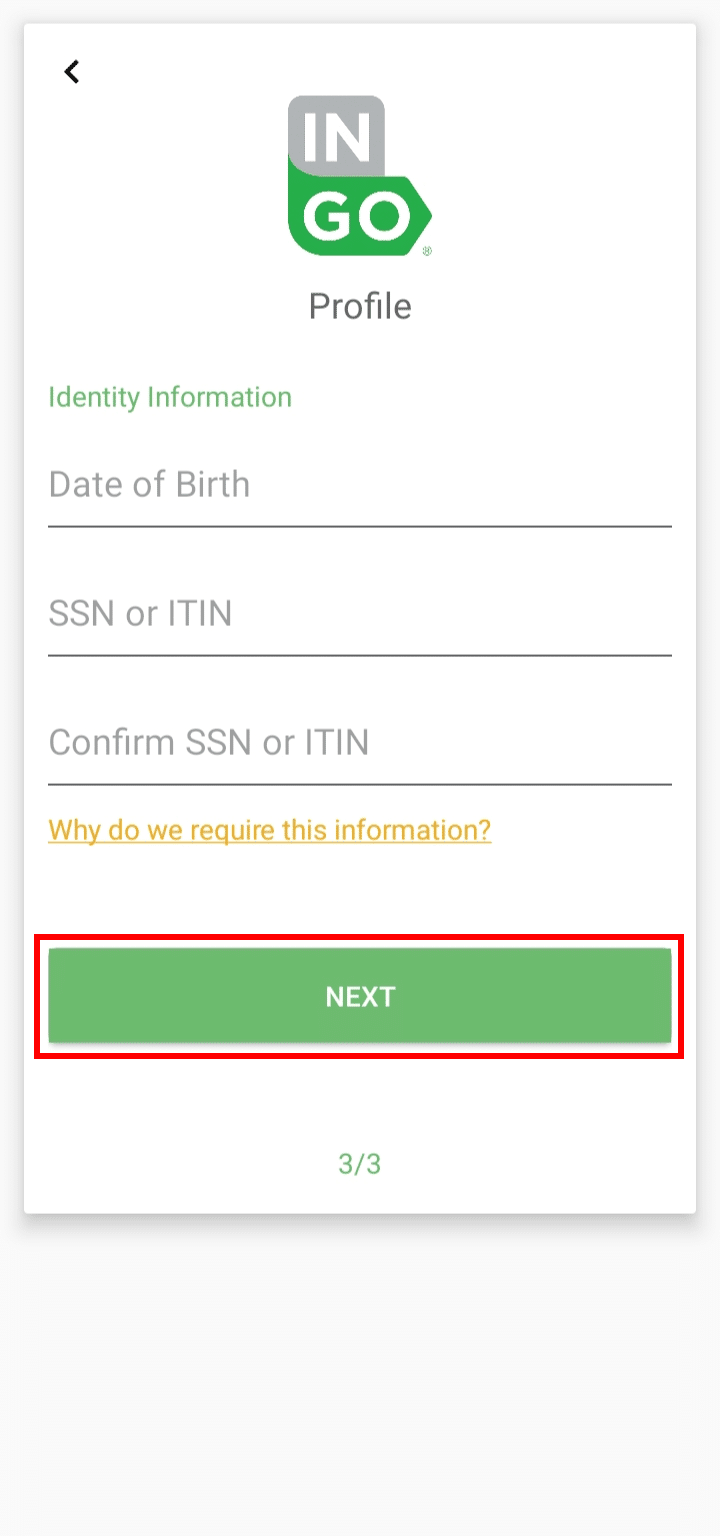Click the gray IN block of logo
720x1536 pixels.
click(337, 135)
